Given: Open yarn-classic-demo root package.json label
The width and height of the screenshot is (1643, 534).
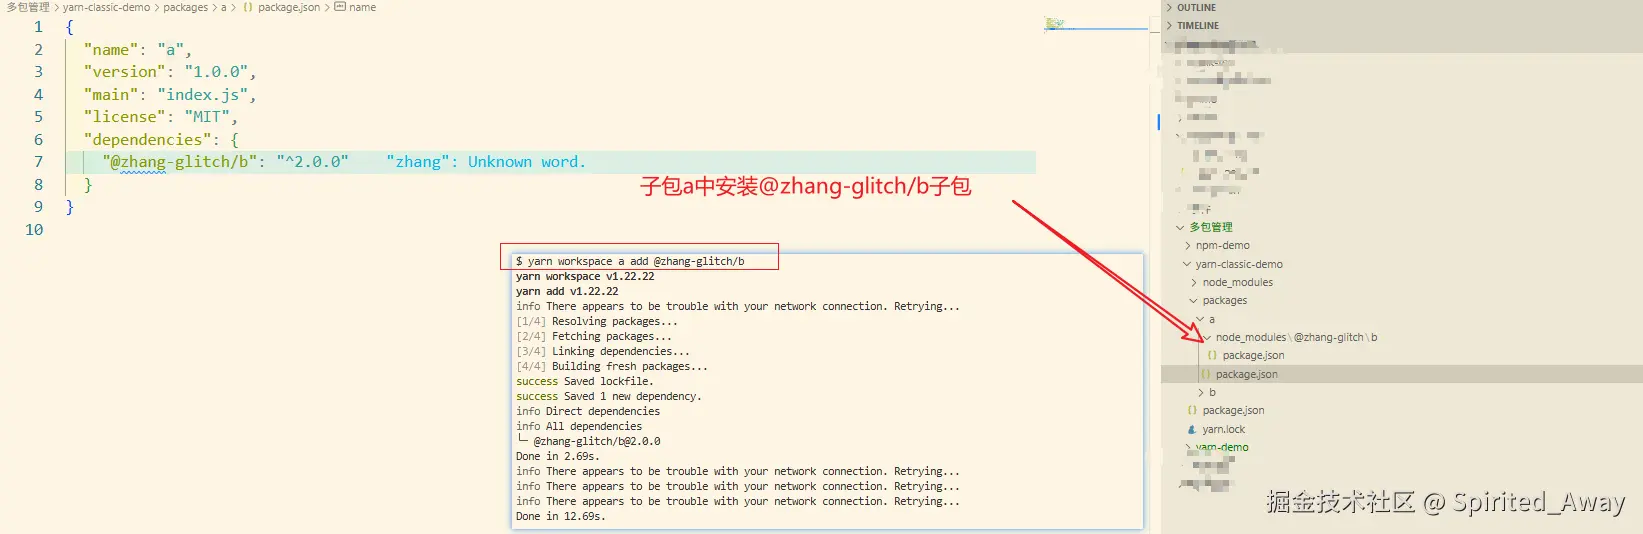Looking at the screenshot, I should [1233, 410].
